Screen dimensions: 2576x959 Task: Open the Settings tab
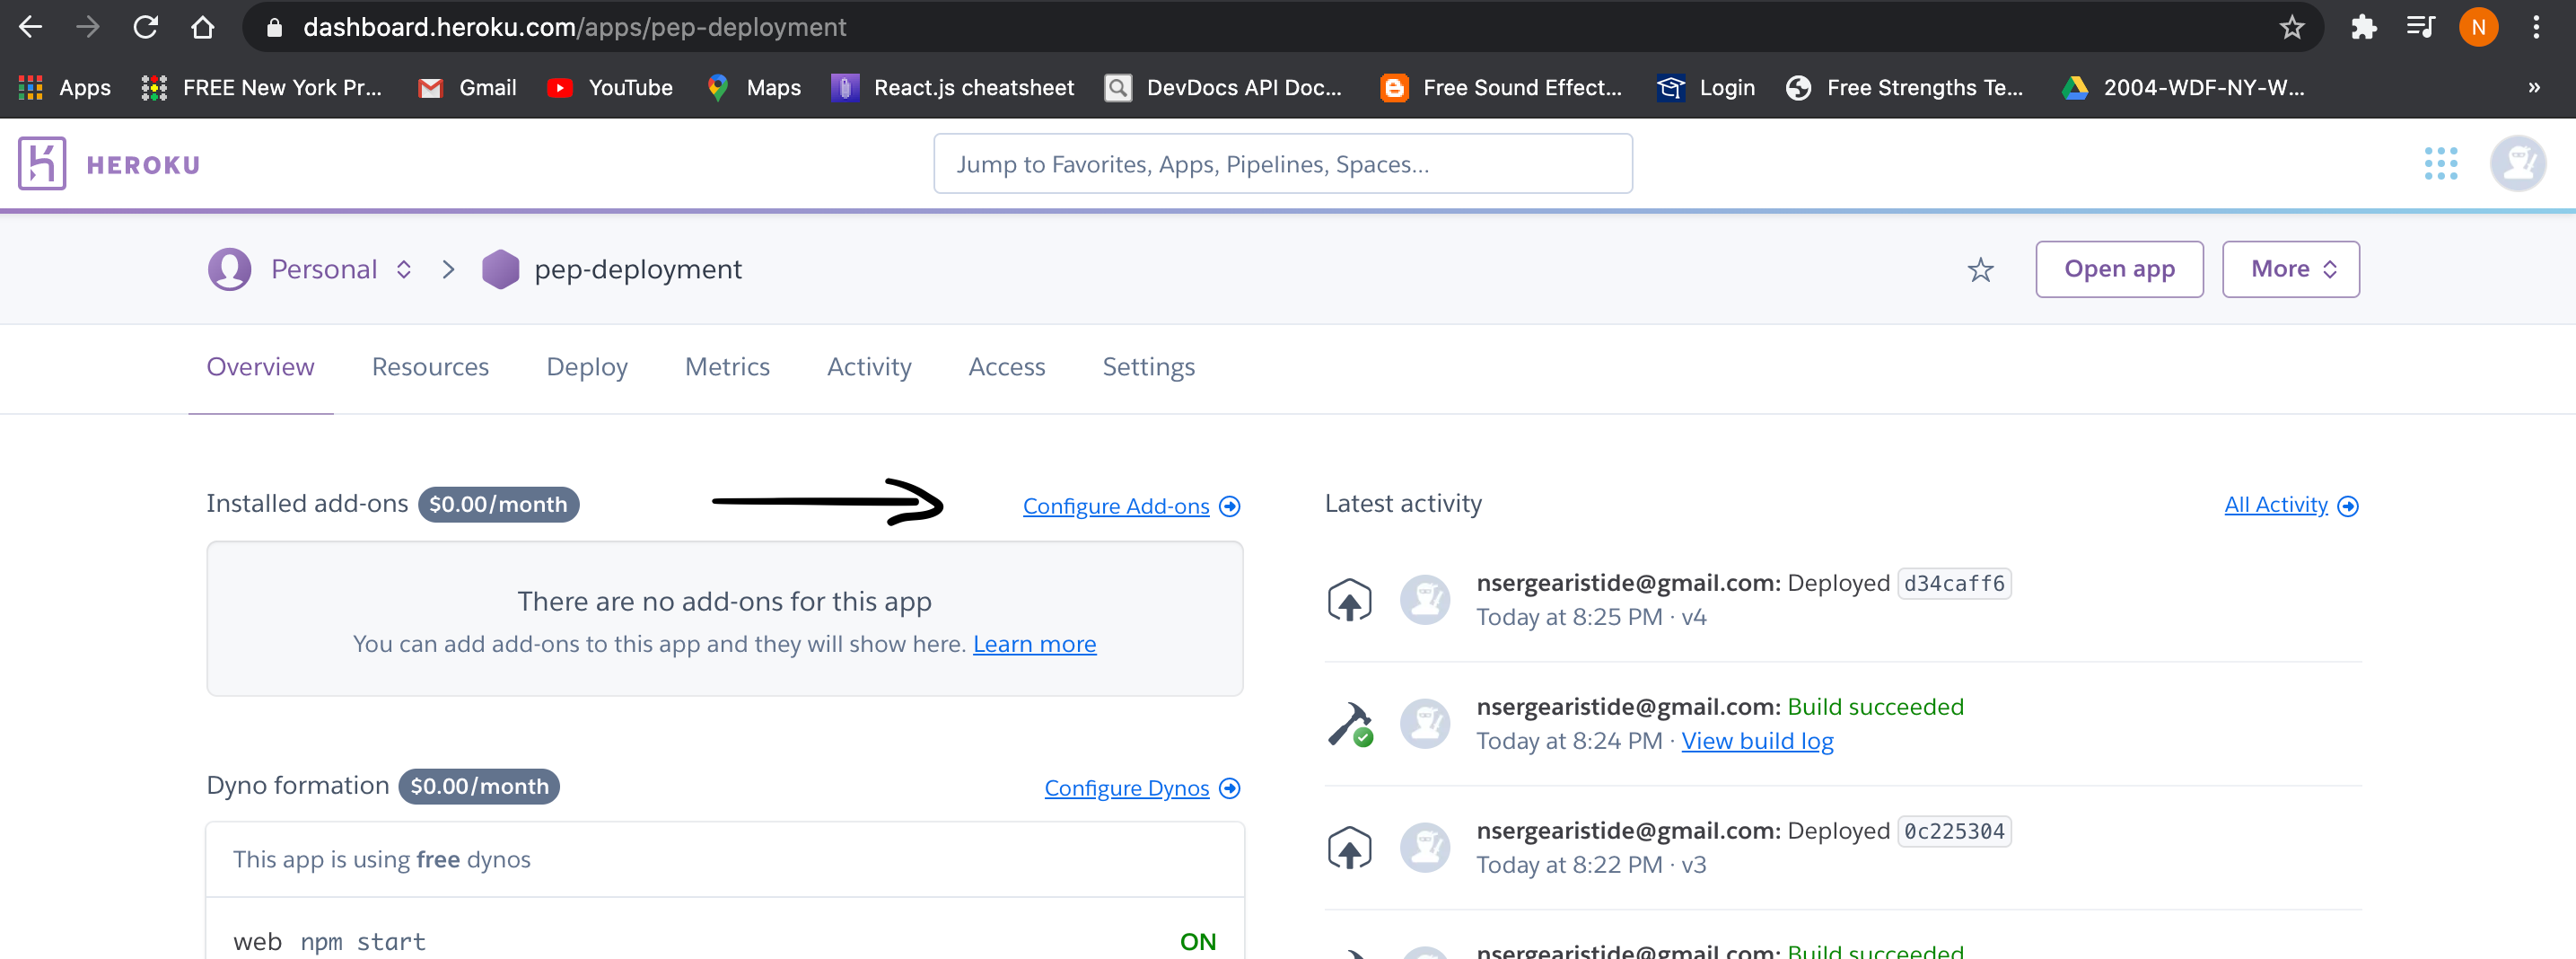pyautogui.click(x=1148, y=367)
